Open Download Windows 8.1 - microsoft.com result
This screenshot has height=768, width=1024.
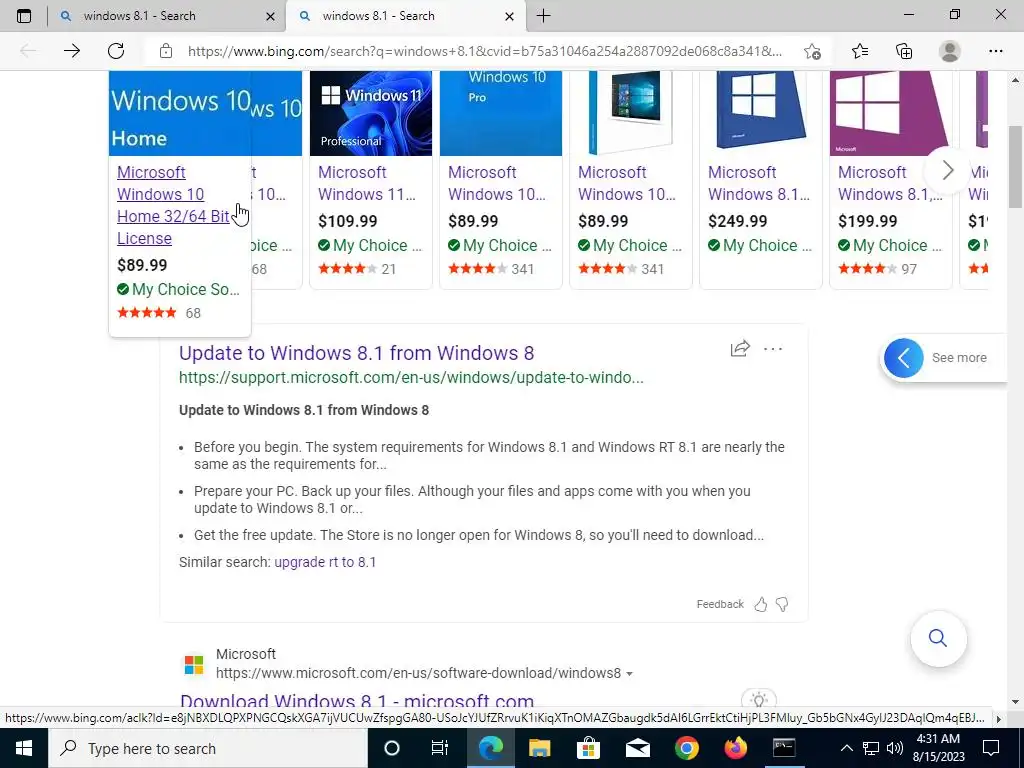[357, 701]
